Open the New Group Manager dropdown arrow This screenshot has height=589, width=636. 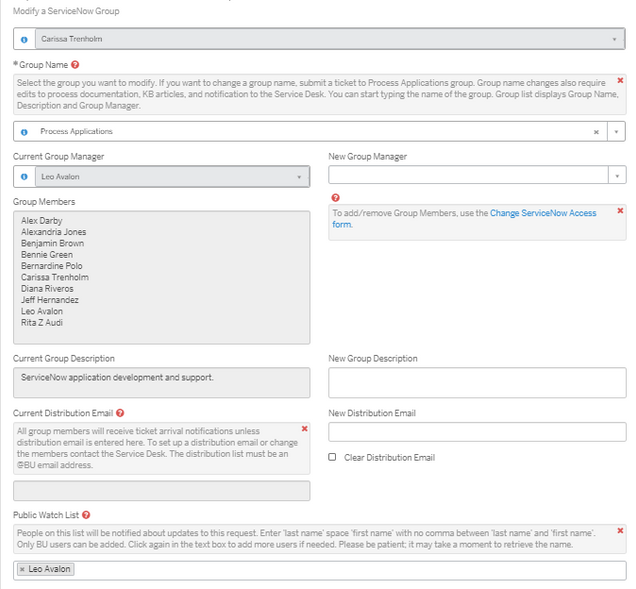[x=617, y=176]
